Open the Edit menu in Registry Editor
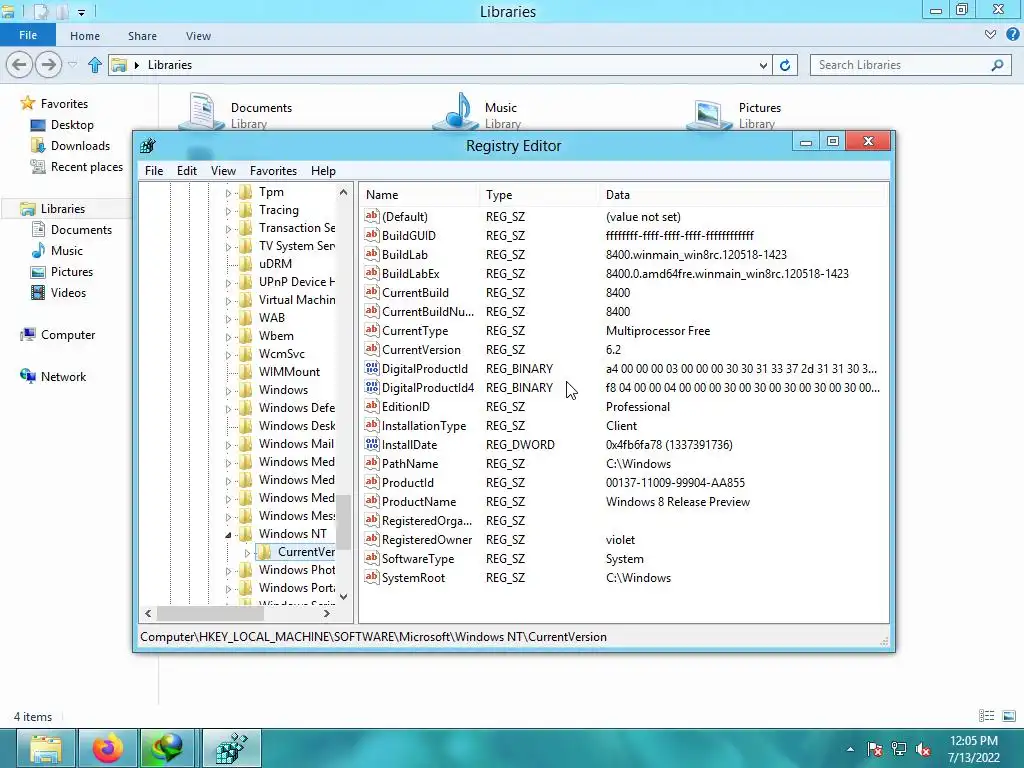The height and width of the screenshot is (768, 1024). (187, 170)
